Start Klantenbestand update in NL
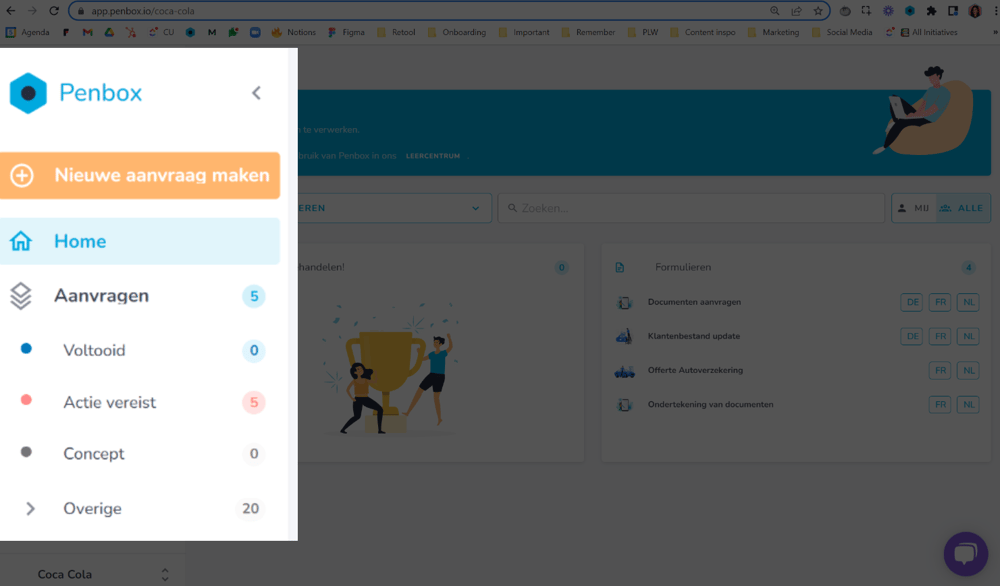This screenshot has height=586, width=1000. 968,336
